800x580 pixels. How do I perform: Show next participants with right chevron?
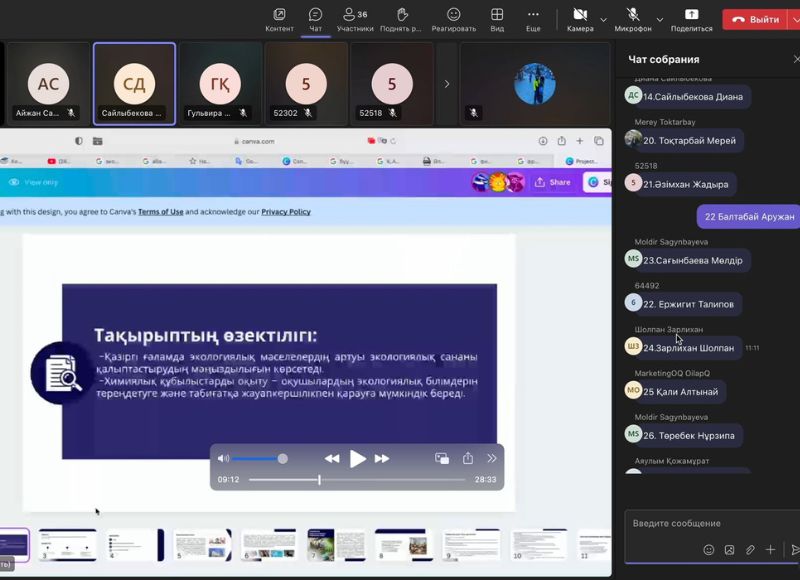tap(446, 84)
